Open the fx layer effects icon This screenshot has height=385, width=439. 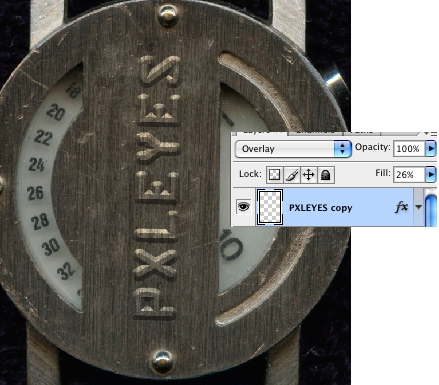(401, 207)
